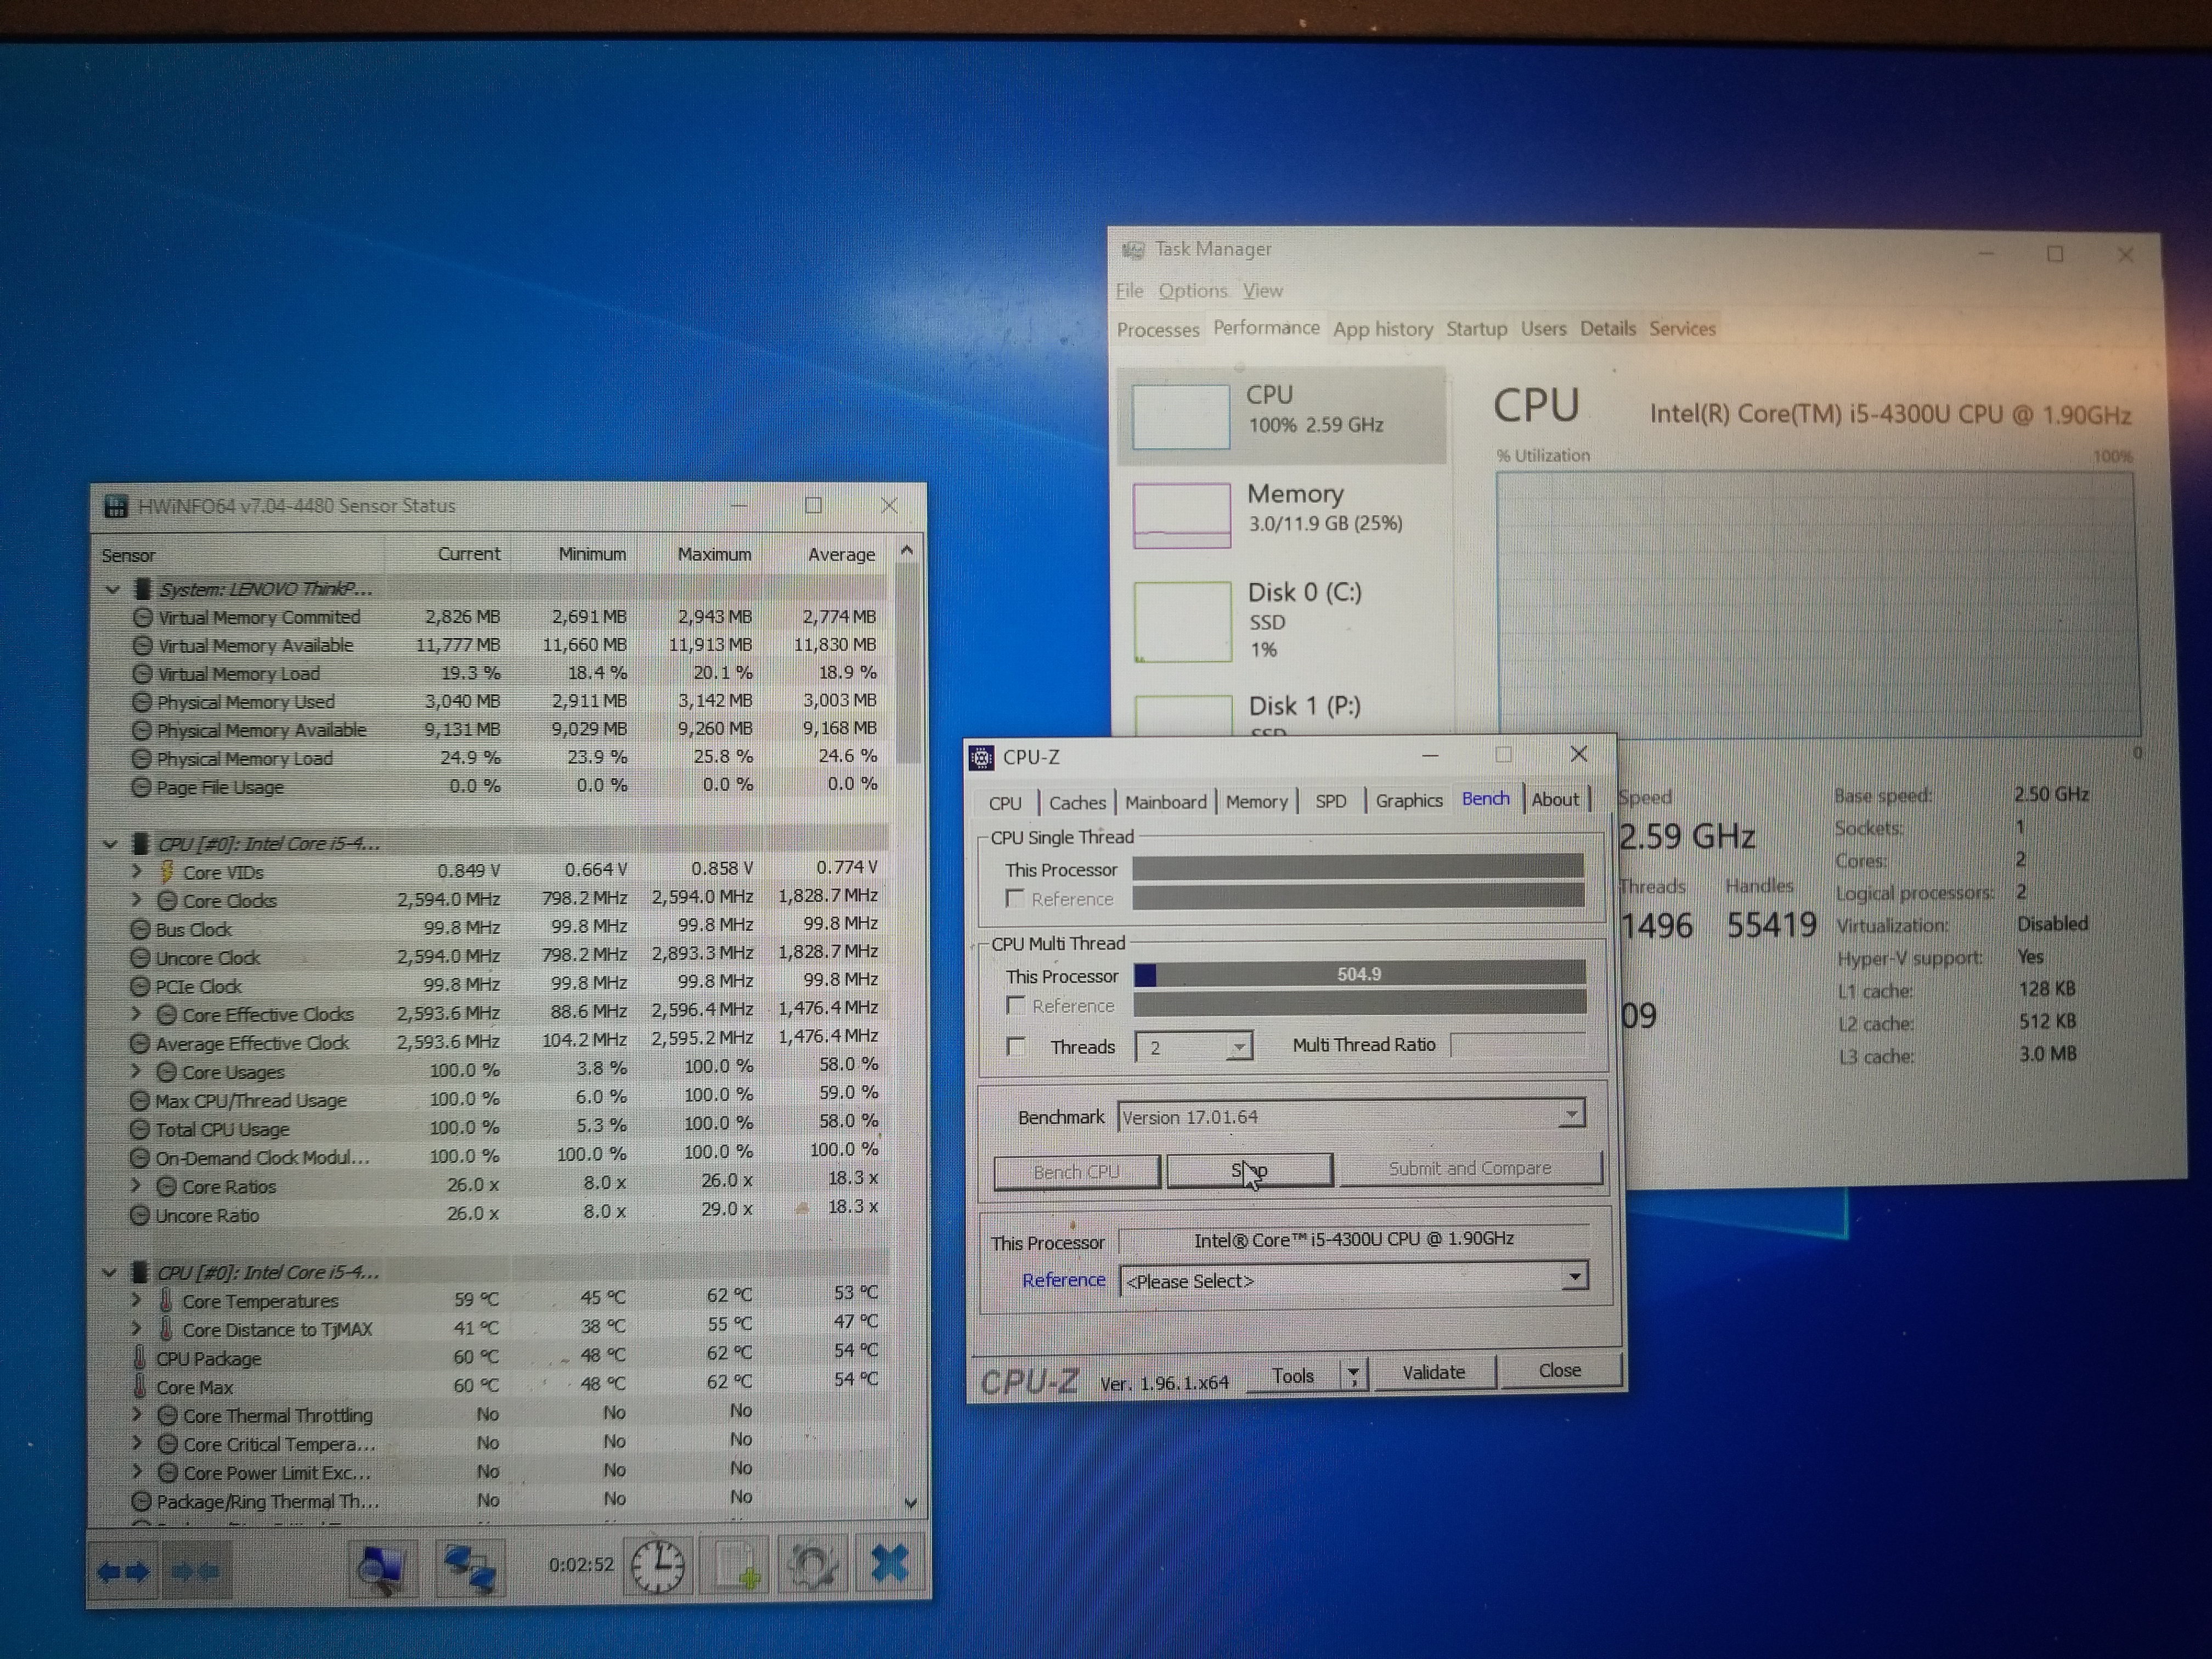Click the Task Manager title bar icon
Image resolution: width=2212 pixels, height=1659 pixels.
click(x=1133, y=249)
